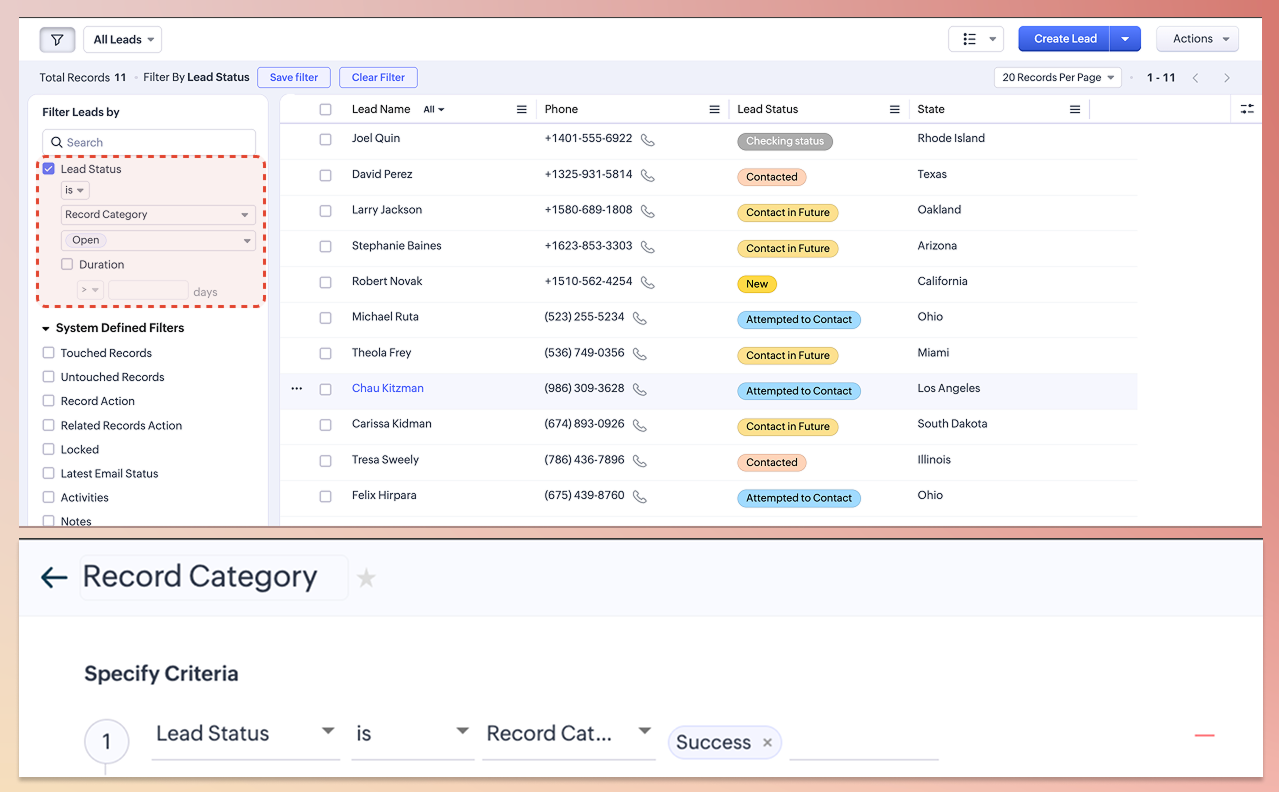Open the Actions menu
Screen dimensions: 1279x792
pyautogui.click(x=1197, y=39)
